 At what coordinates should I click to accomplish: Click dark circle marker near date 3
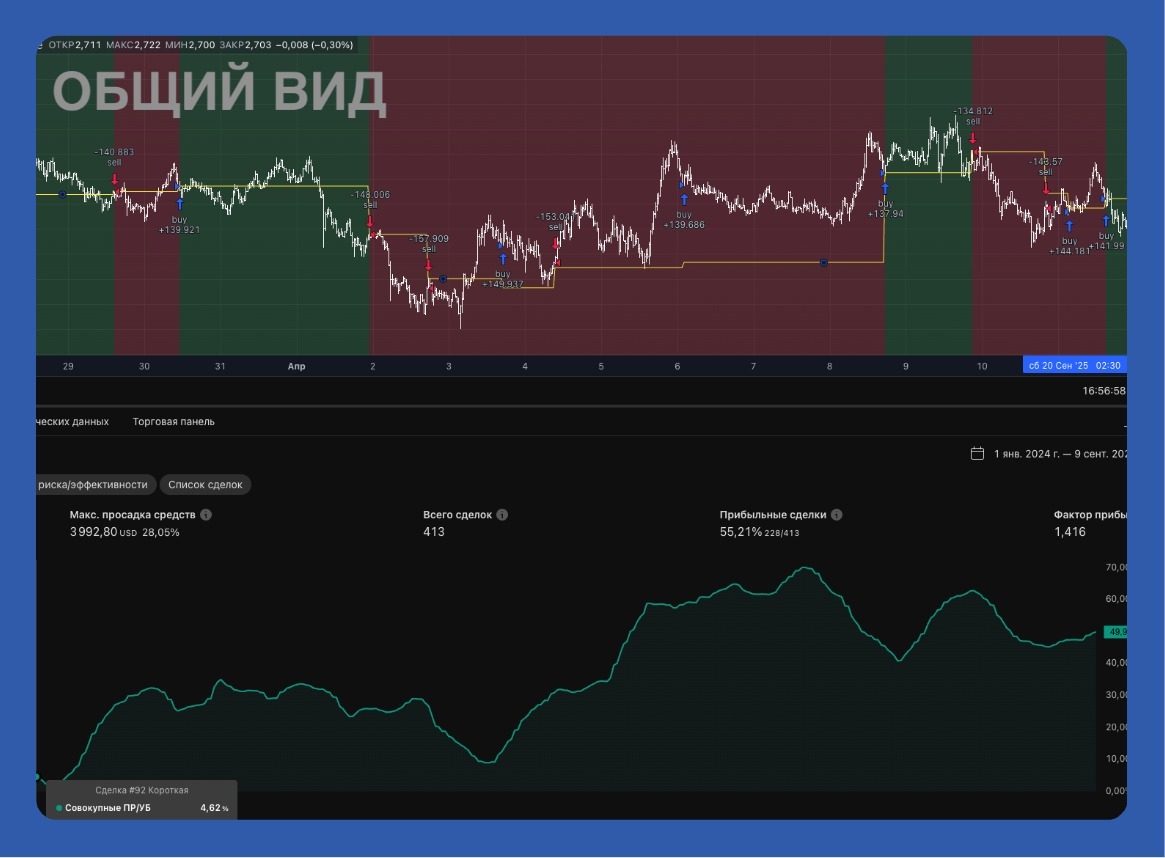click(x=443, y=279)
